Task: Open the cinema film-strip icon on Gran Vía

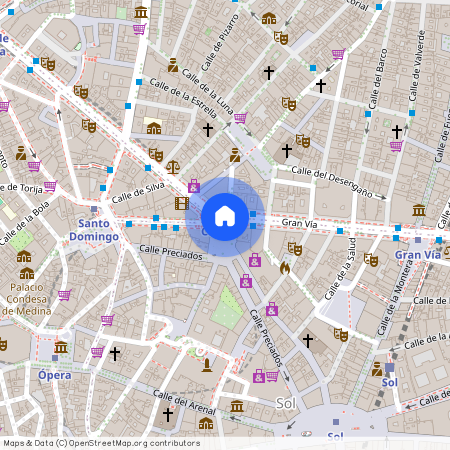Action: point(182,203)
